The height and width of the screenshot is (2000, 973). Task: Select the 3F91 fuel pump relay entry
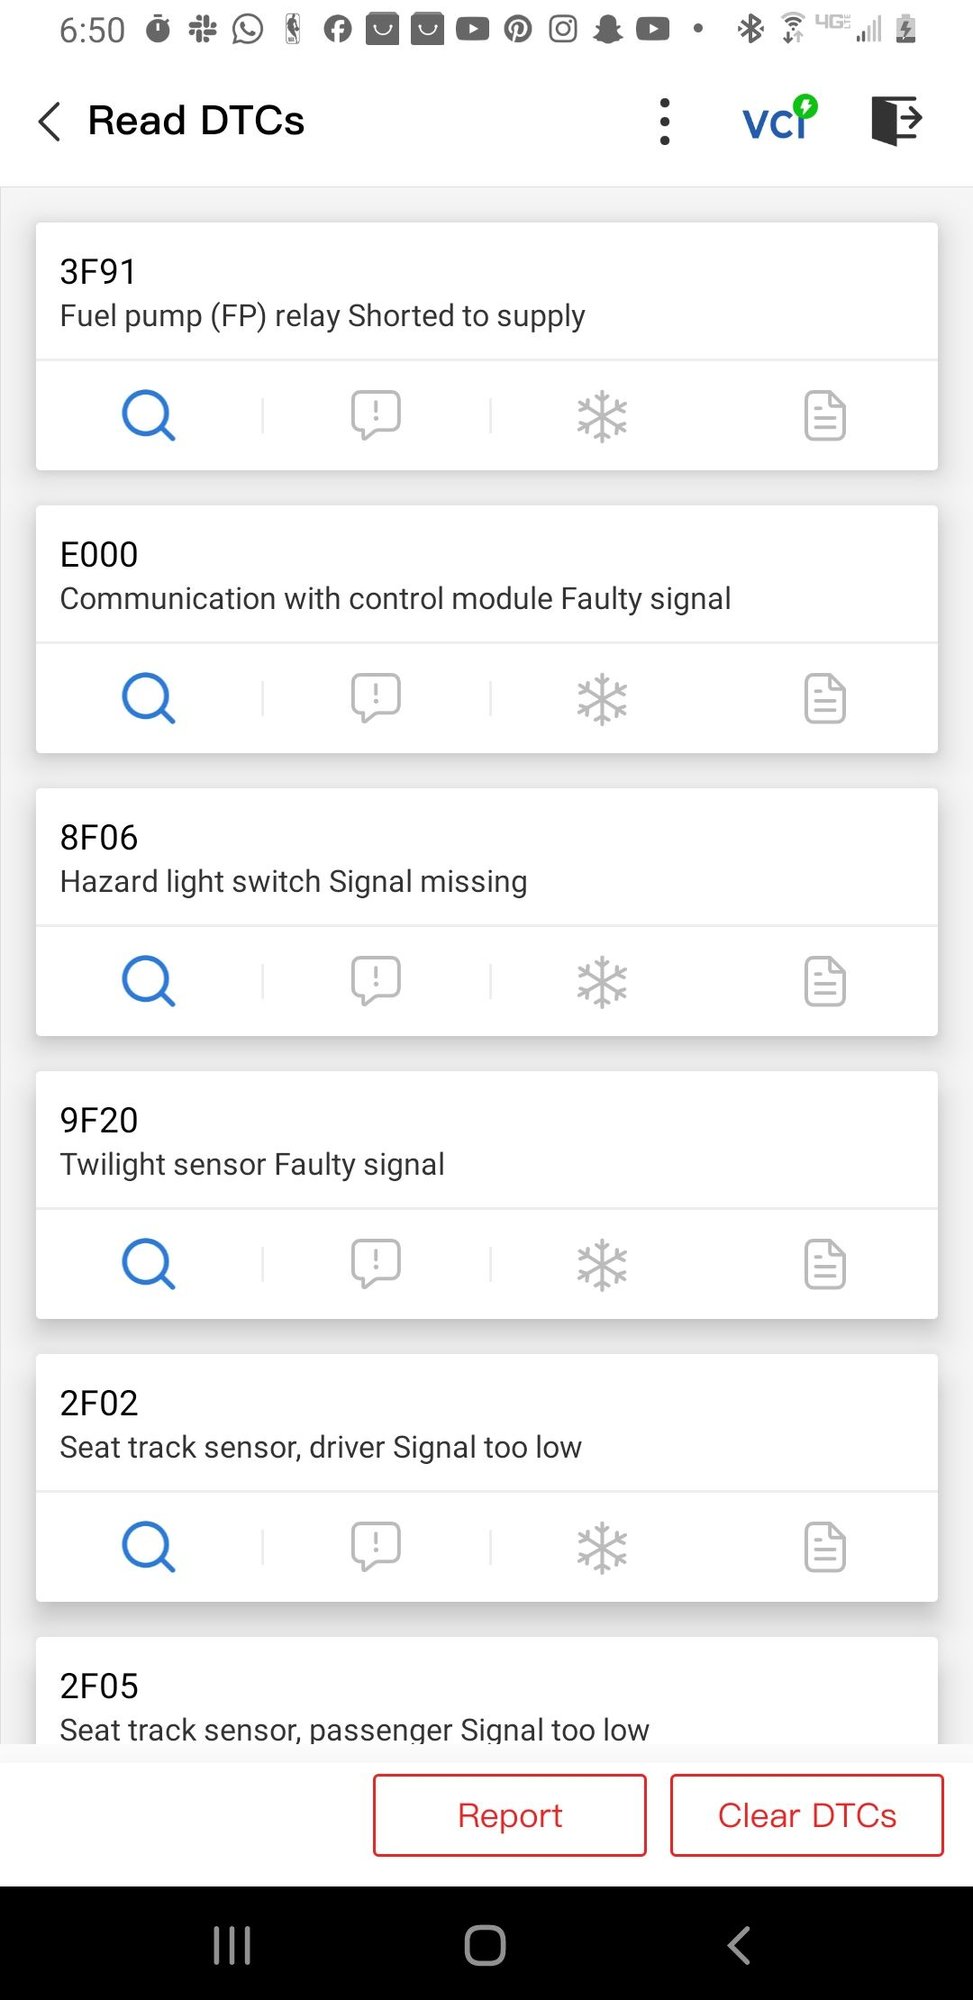(x=486, y=293)
